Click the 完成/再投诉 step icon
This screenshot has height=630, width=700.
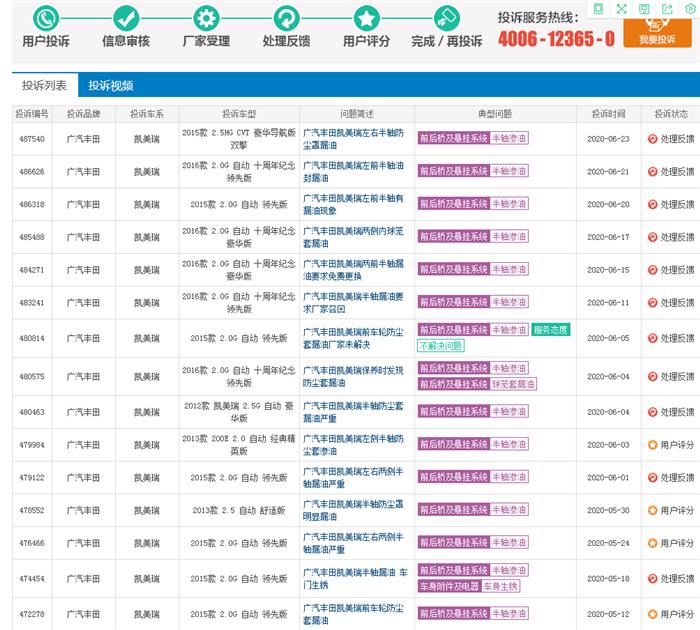point(446,18)
